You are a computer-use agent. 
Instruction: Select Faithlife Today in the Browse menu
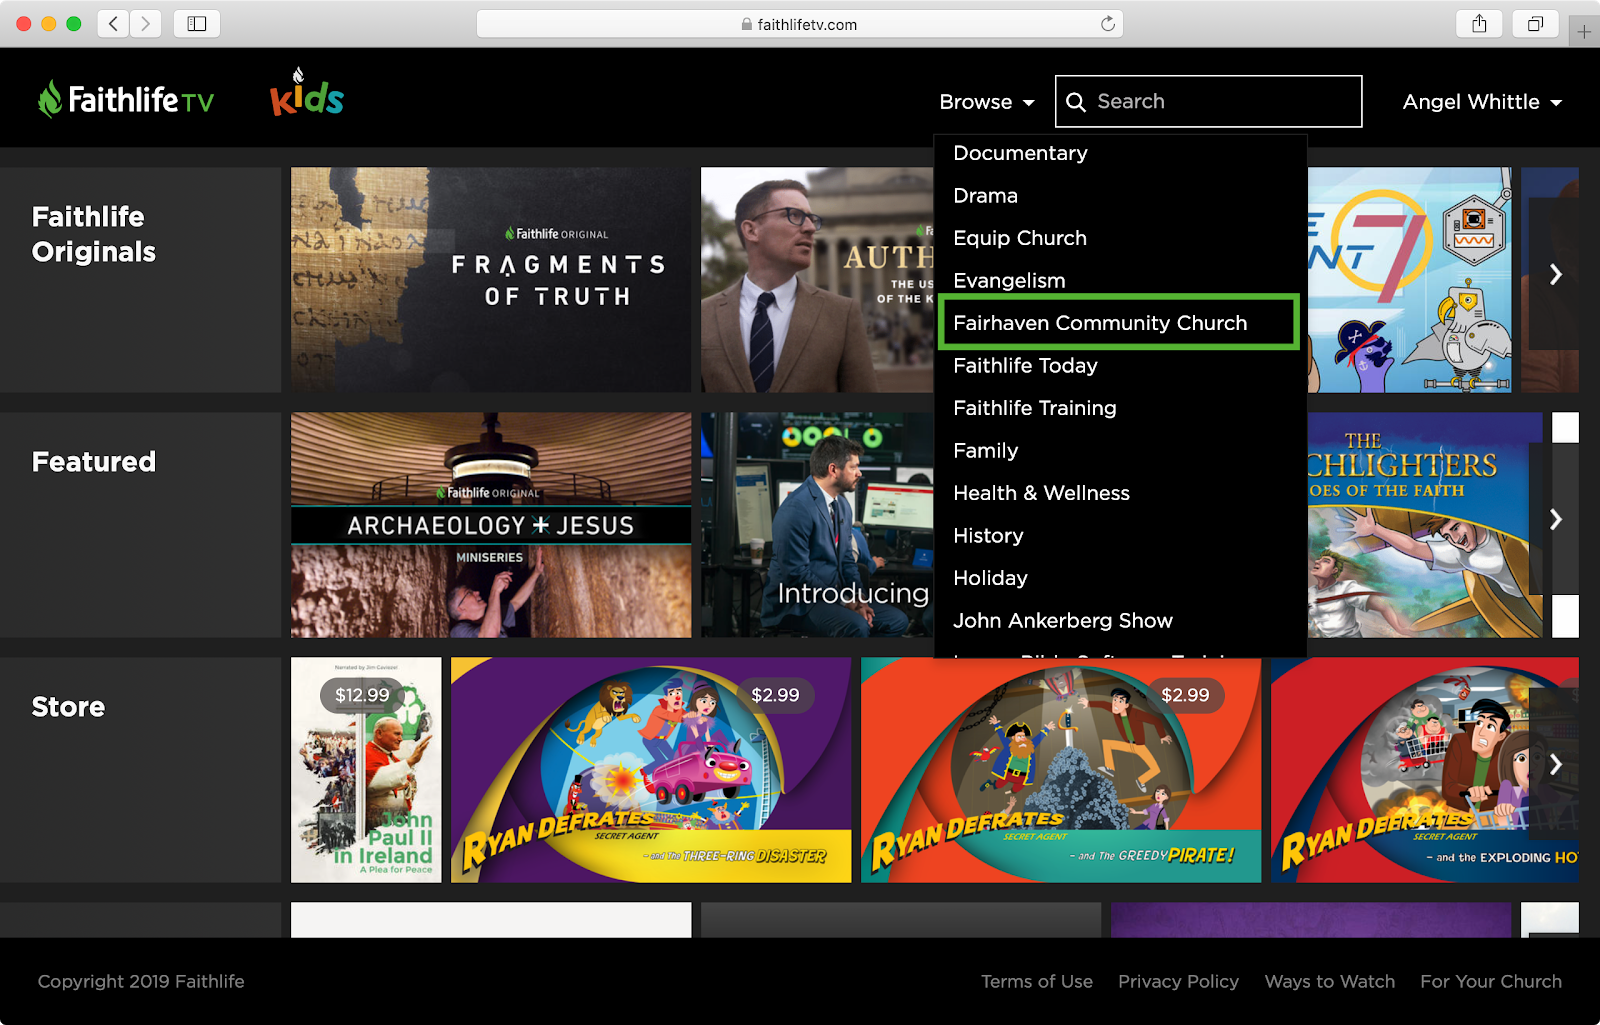click(x=1025, y=366)
